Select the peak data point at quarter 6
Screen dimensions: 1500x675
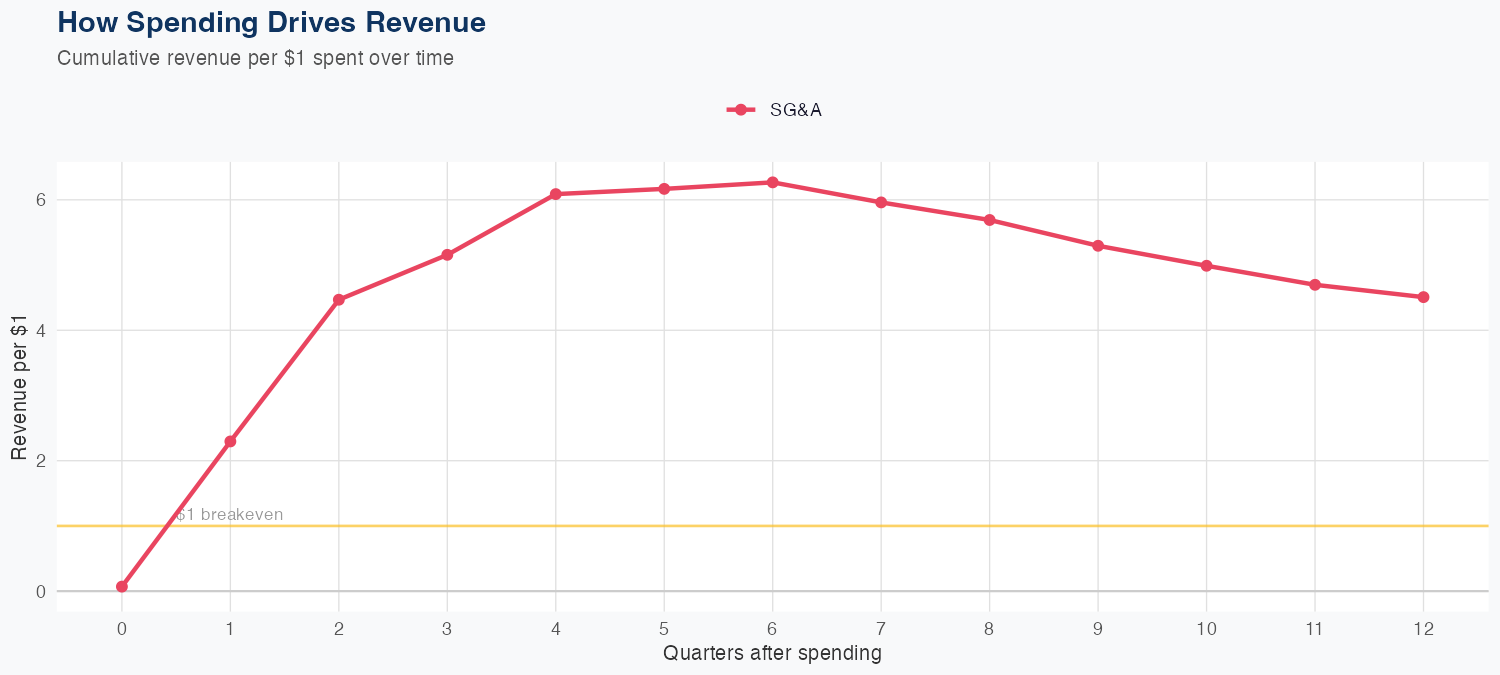tap(772, 182)
